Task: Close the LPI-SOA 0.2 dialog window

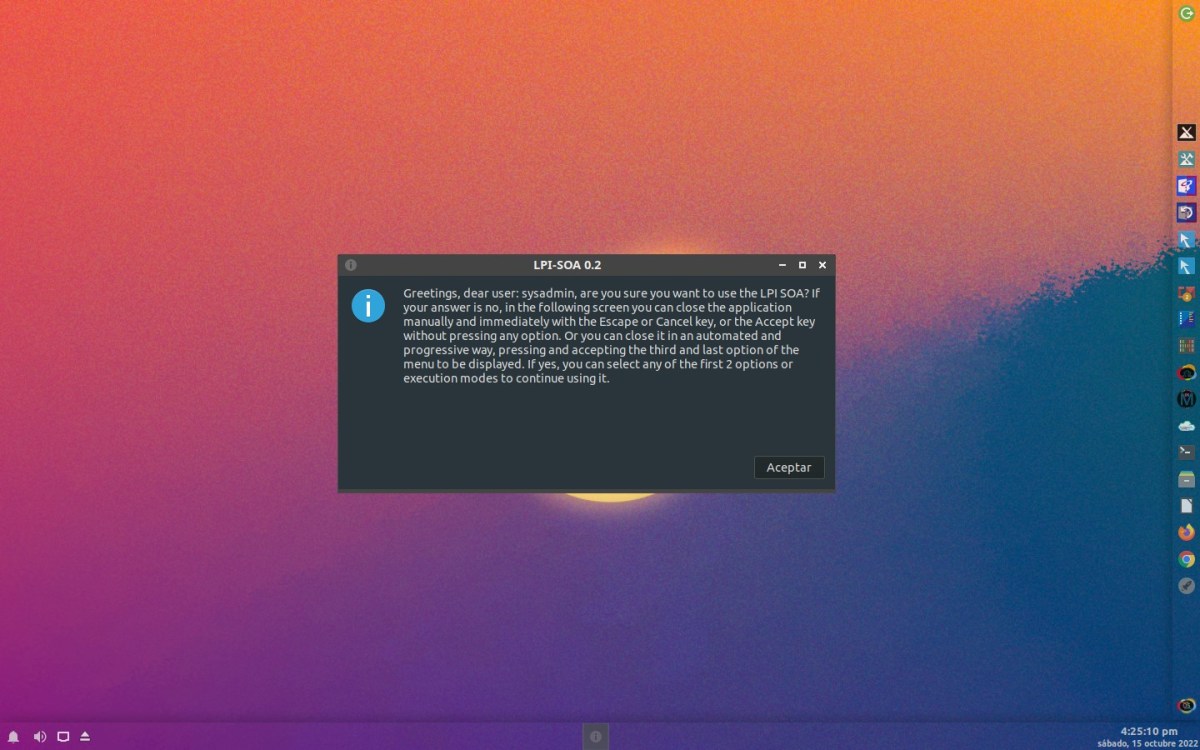Action: coord(822,265)
